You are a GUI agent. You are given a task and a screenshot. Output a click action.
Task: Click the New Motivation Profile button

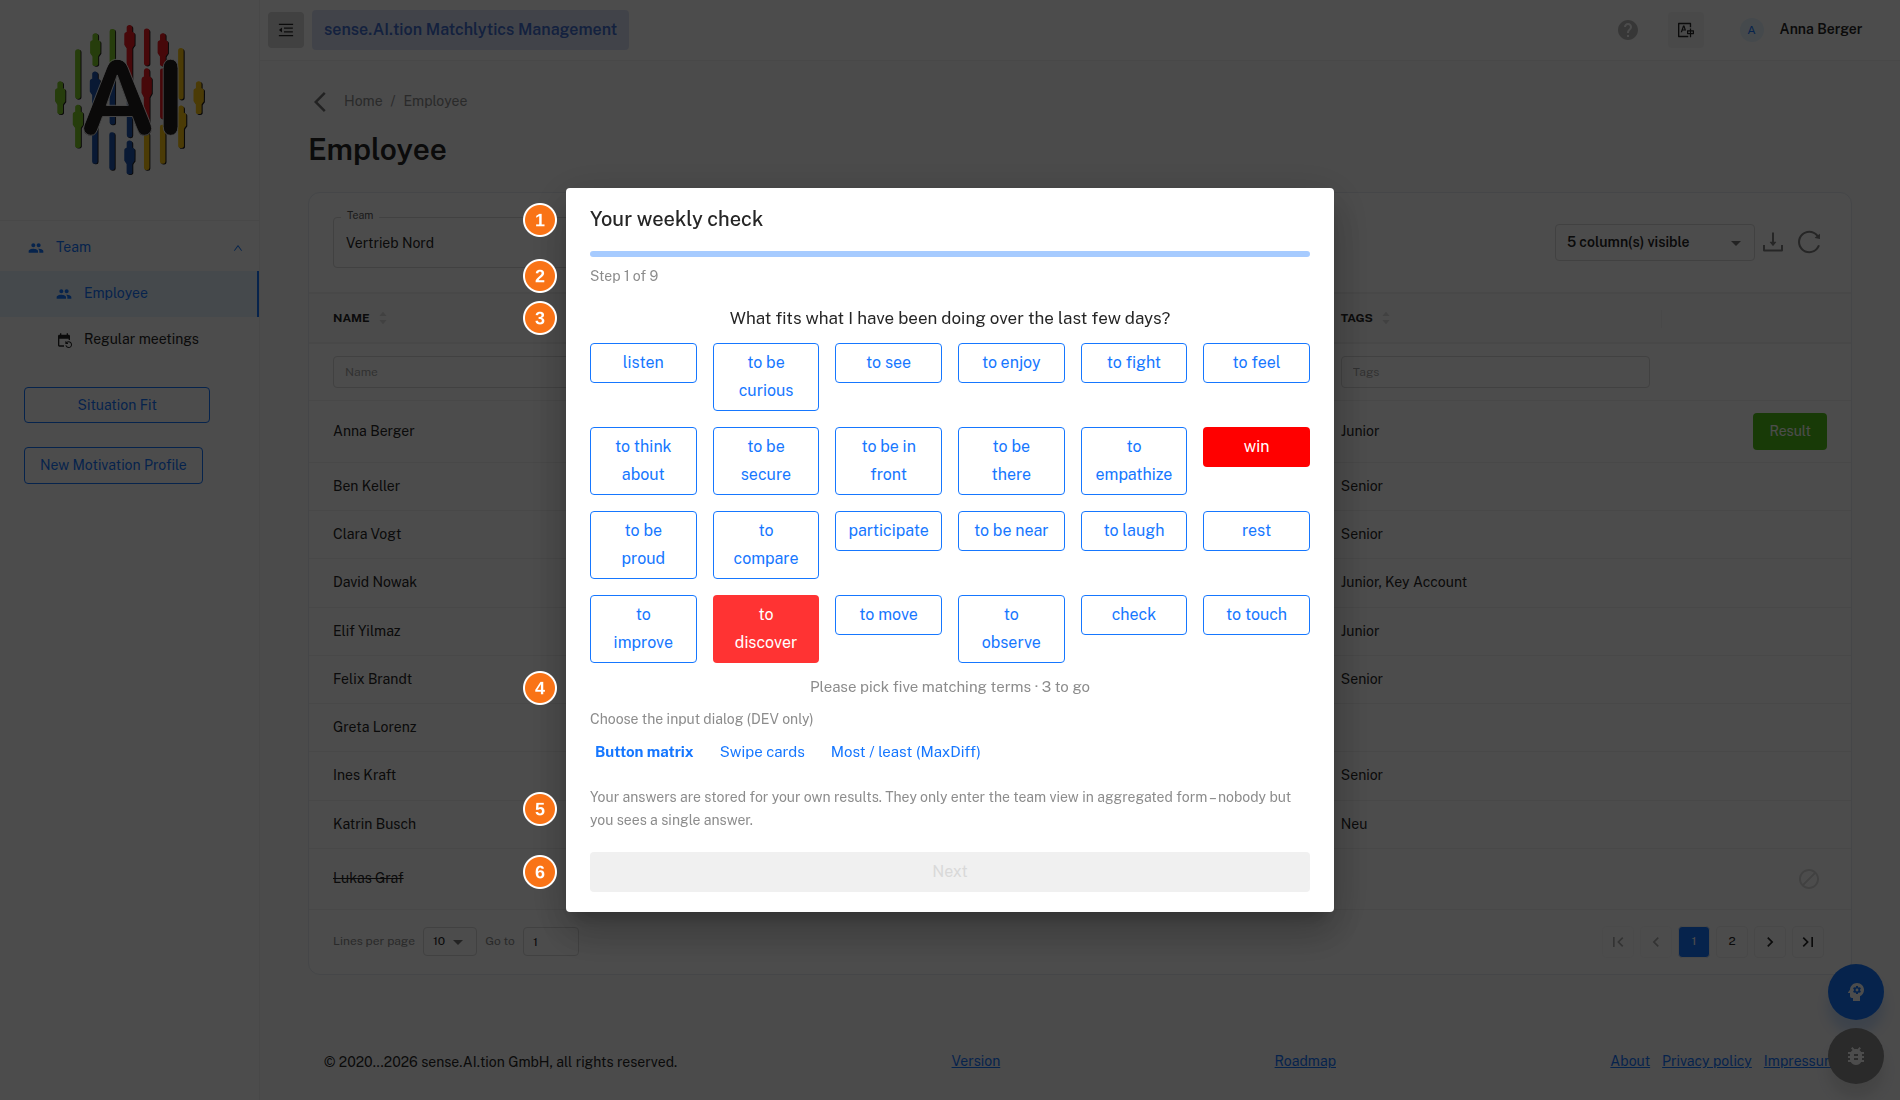[x=113, y=465]
